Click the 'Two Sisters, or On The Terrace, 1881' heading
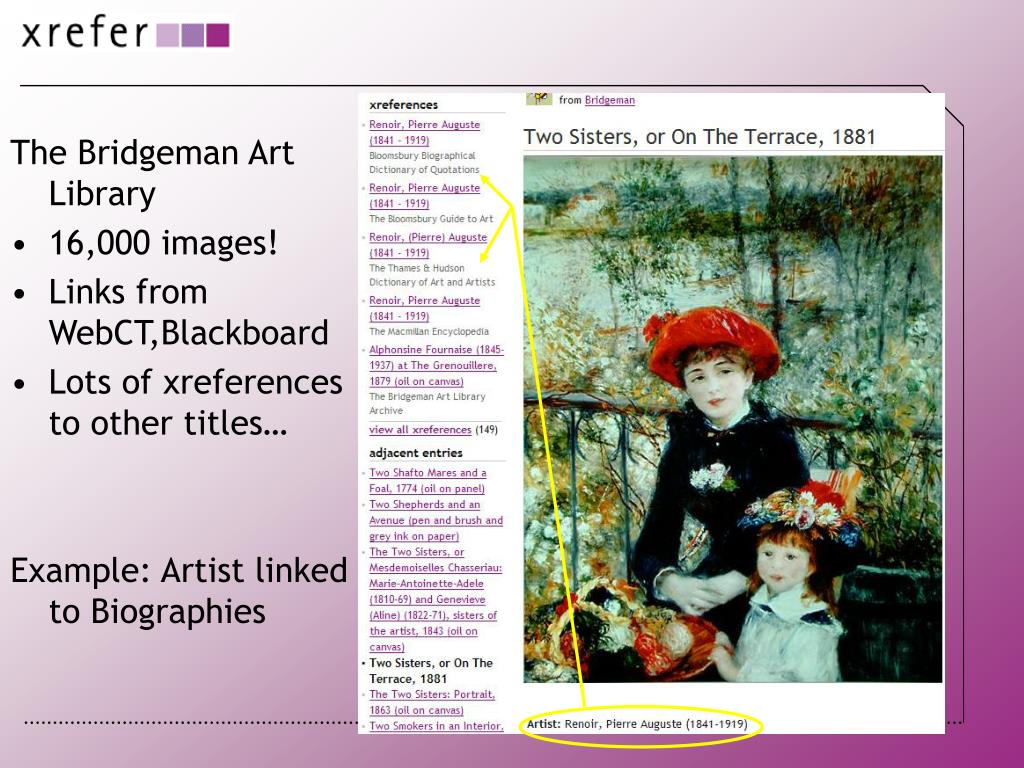The width and height of the screenshot is (1024, 768). [x=699, y=136]
